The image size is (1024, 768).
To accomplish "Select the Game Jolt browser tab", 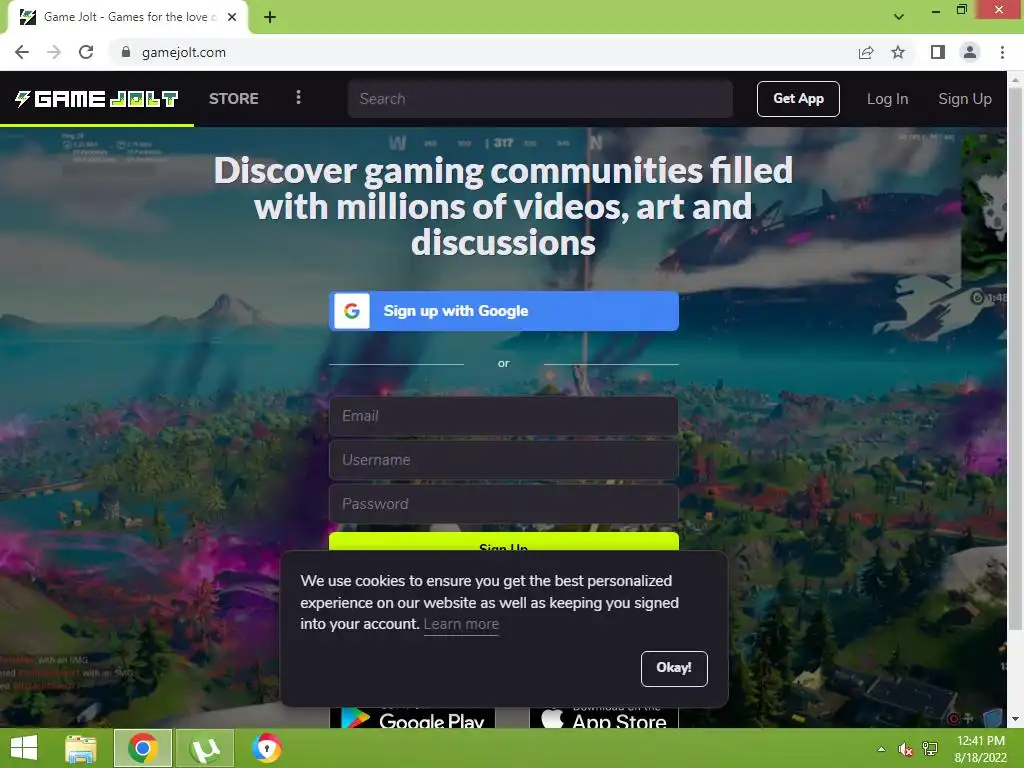I will [127, 17].
